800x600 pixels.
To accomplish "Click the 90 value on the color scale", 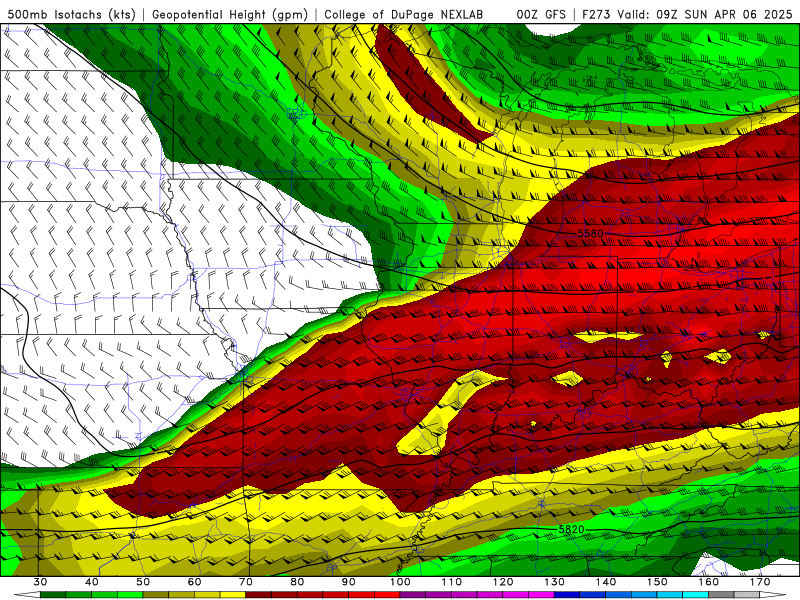I will pos(349,582).
